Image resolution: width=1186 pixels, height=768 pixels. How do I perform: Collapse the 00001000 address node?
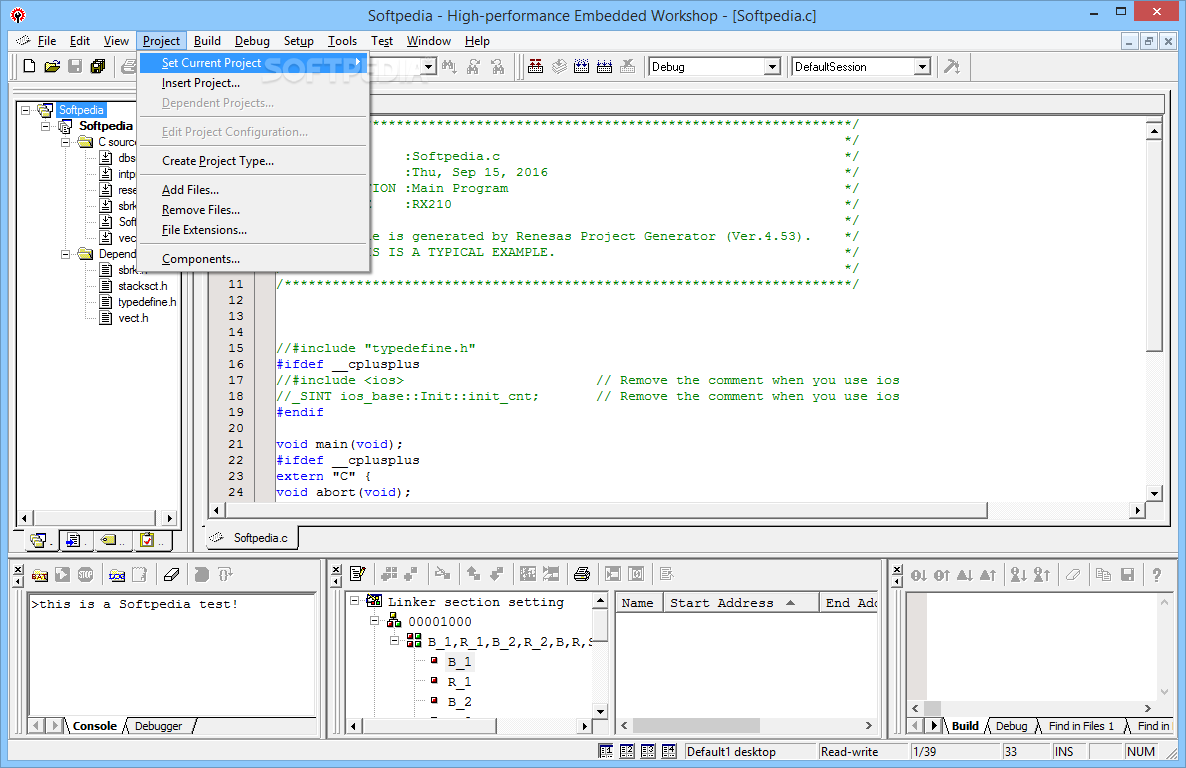click(x=374, y=620)
